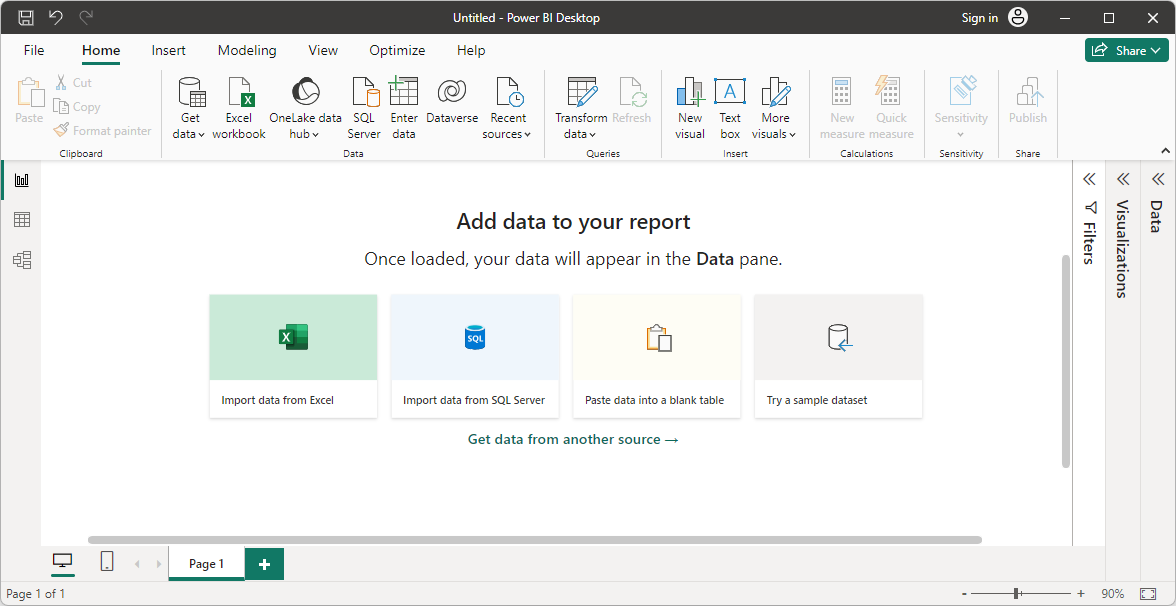Screen dimensions: 1176x606
Task: Open the Share dropdown button
Action: pyautogui.click(x=1126, y=50)
